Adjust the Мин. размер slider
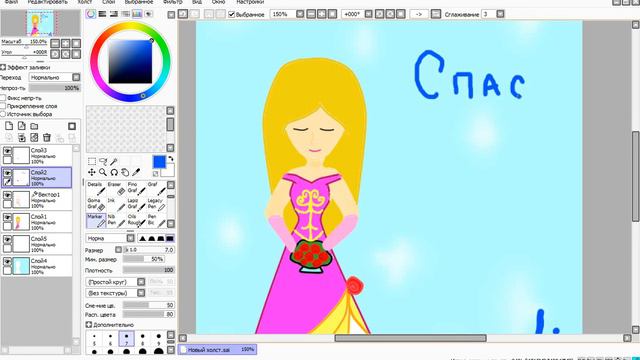 tap(144, 259)
